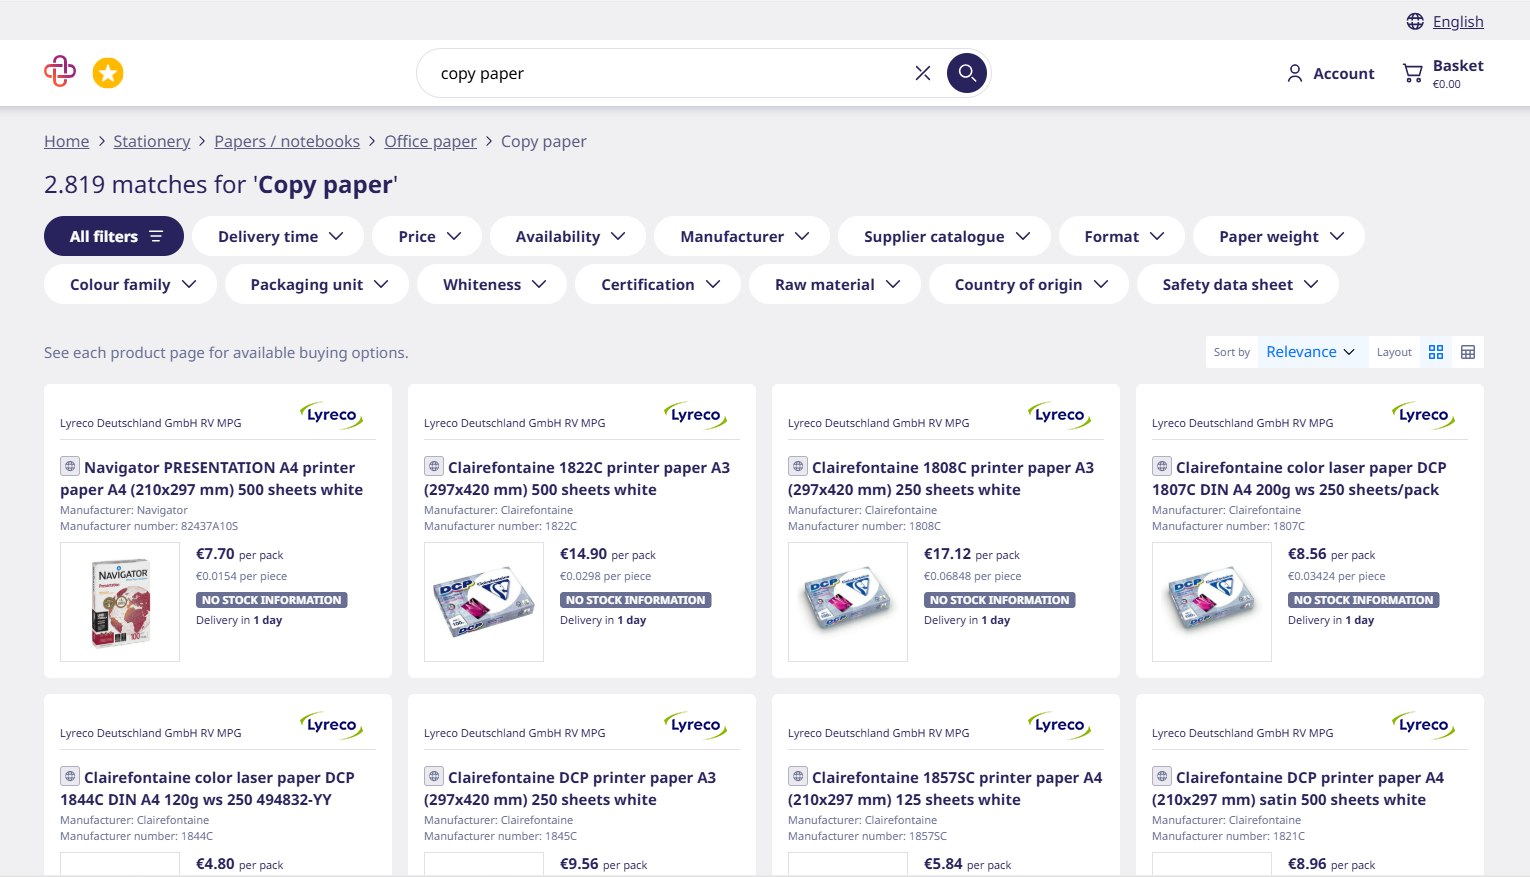The width and height of the screenshot is (1530, 877).
Task: Clear the search field with the X icon
Action: coord(923,73)
